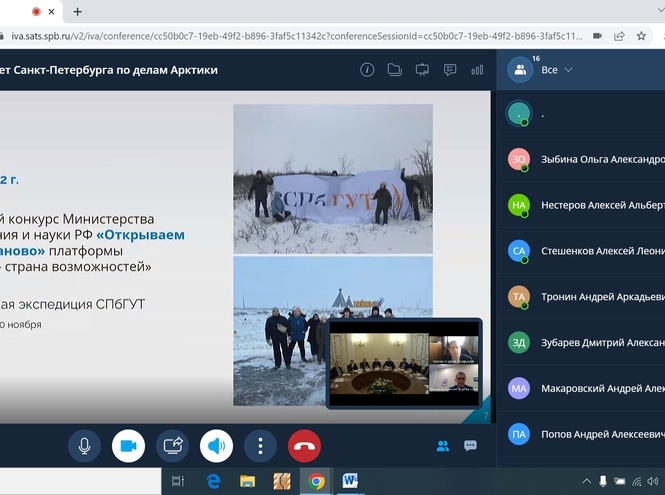665x495 pixels.
Task: Select participant Тронин Андрей Аркадьевич
Action: click(581, 296)
